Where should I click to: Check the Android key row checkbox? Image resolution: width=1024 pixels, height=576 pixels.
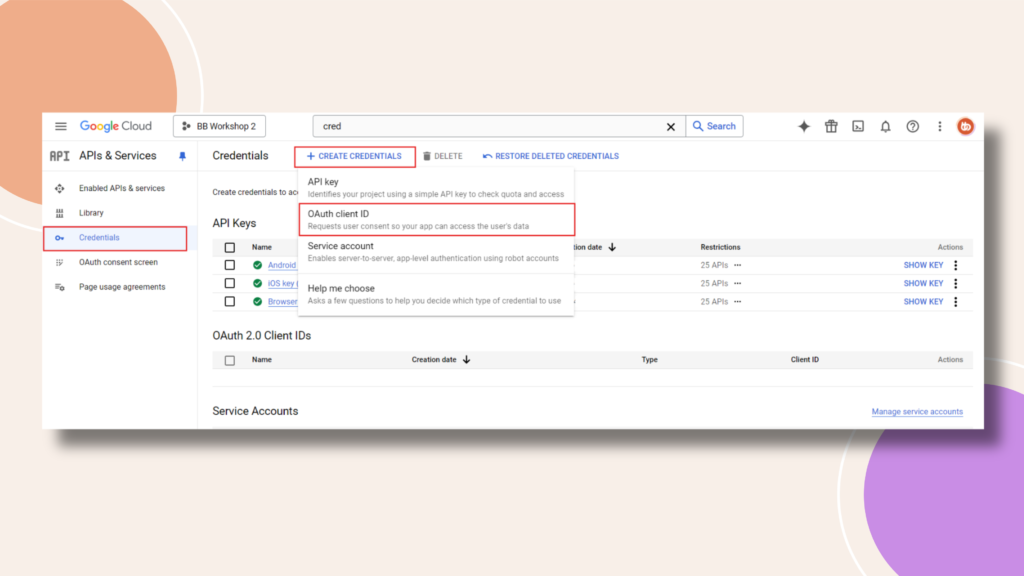[x=230, y=265]
